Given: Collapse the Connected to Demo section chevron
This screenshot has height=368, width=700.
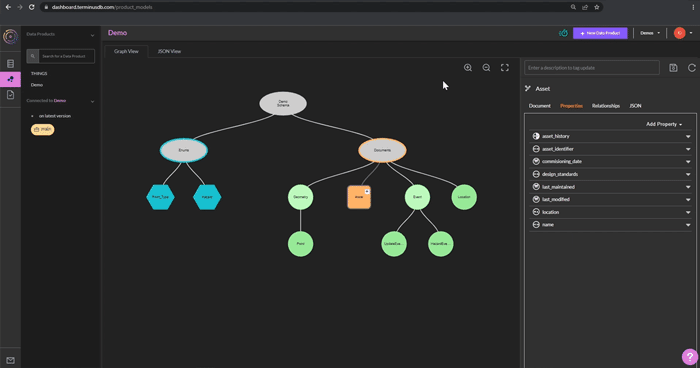Looking at the screenshot, I should tap(92, 101).
